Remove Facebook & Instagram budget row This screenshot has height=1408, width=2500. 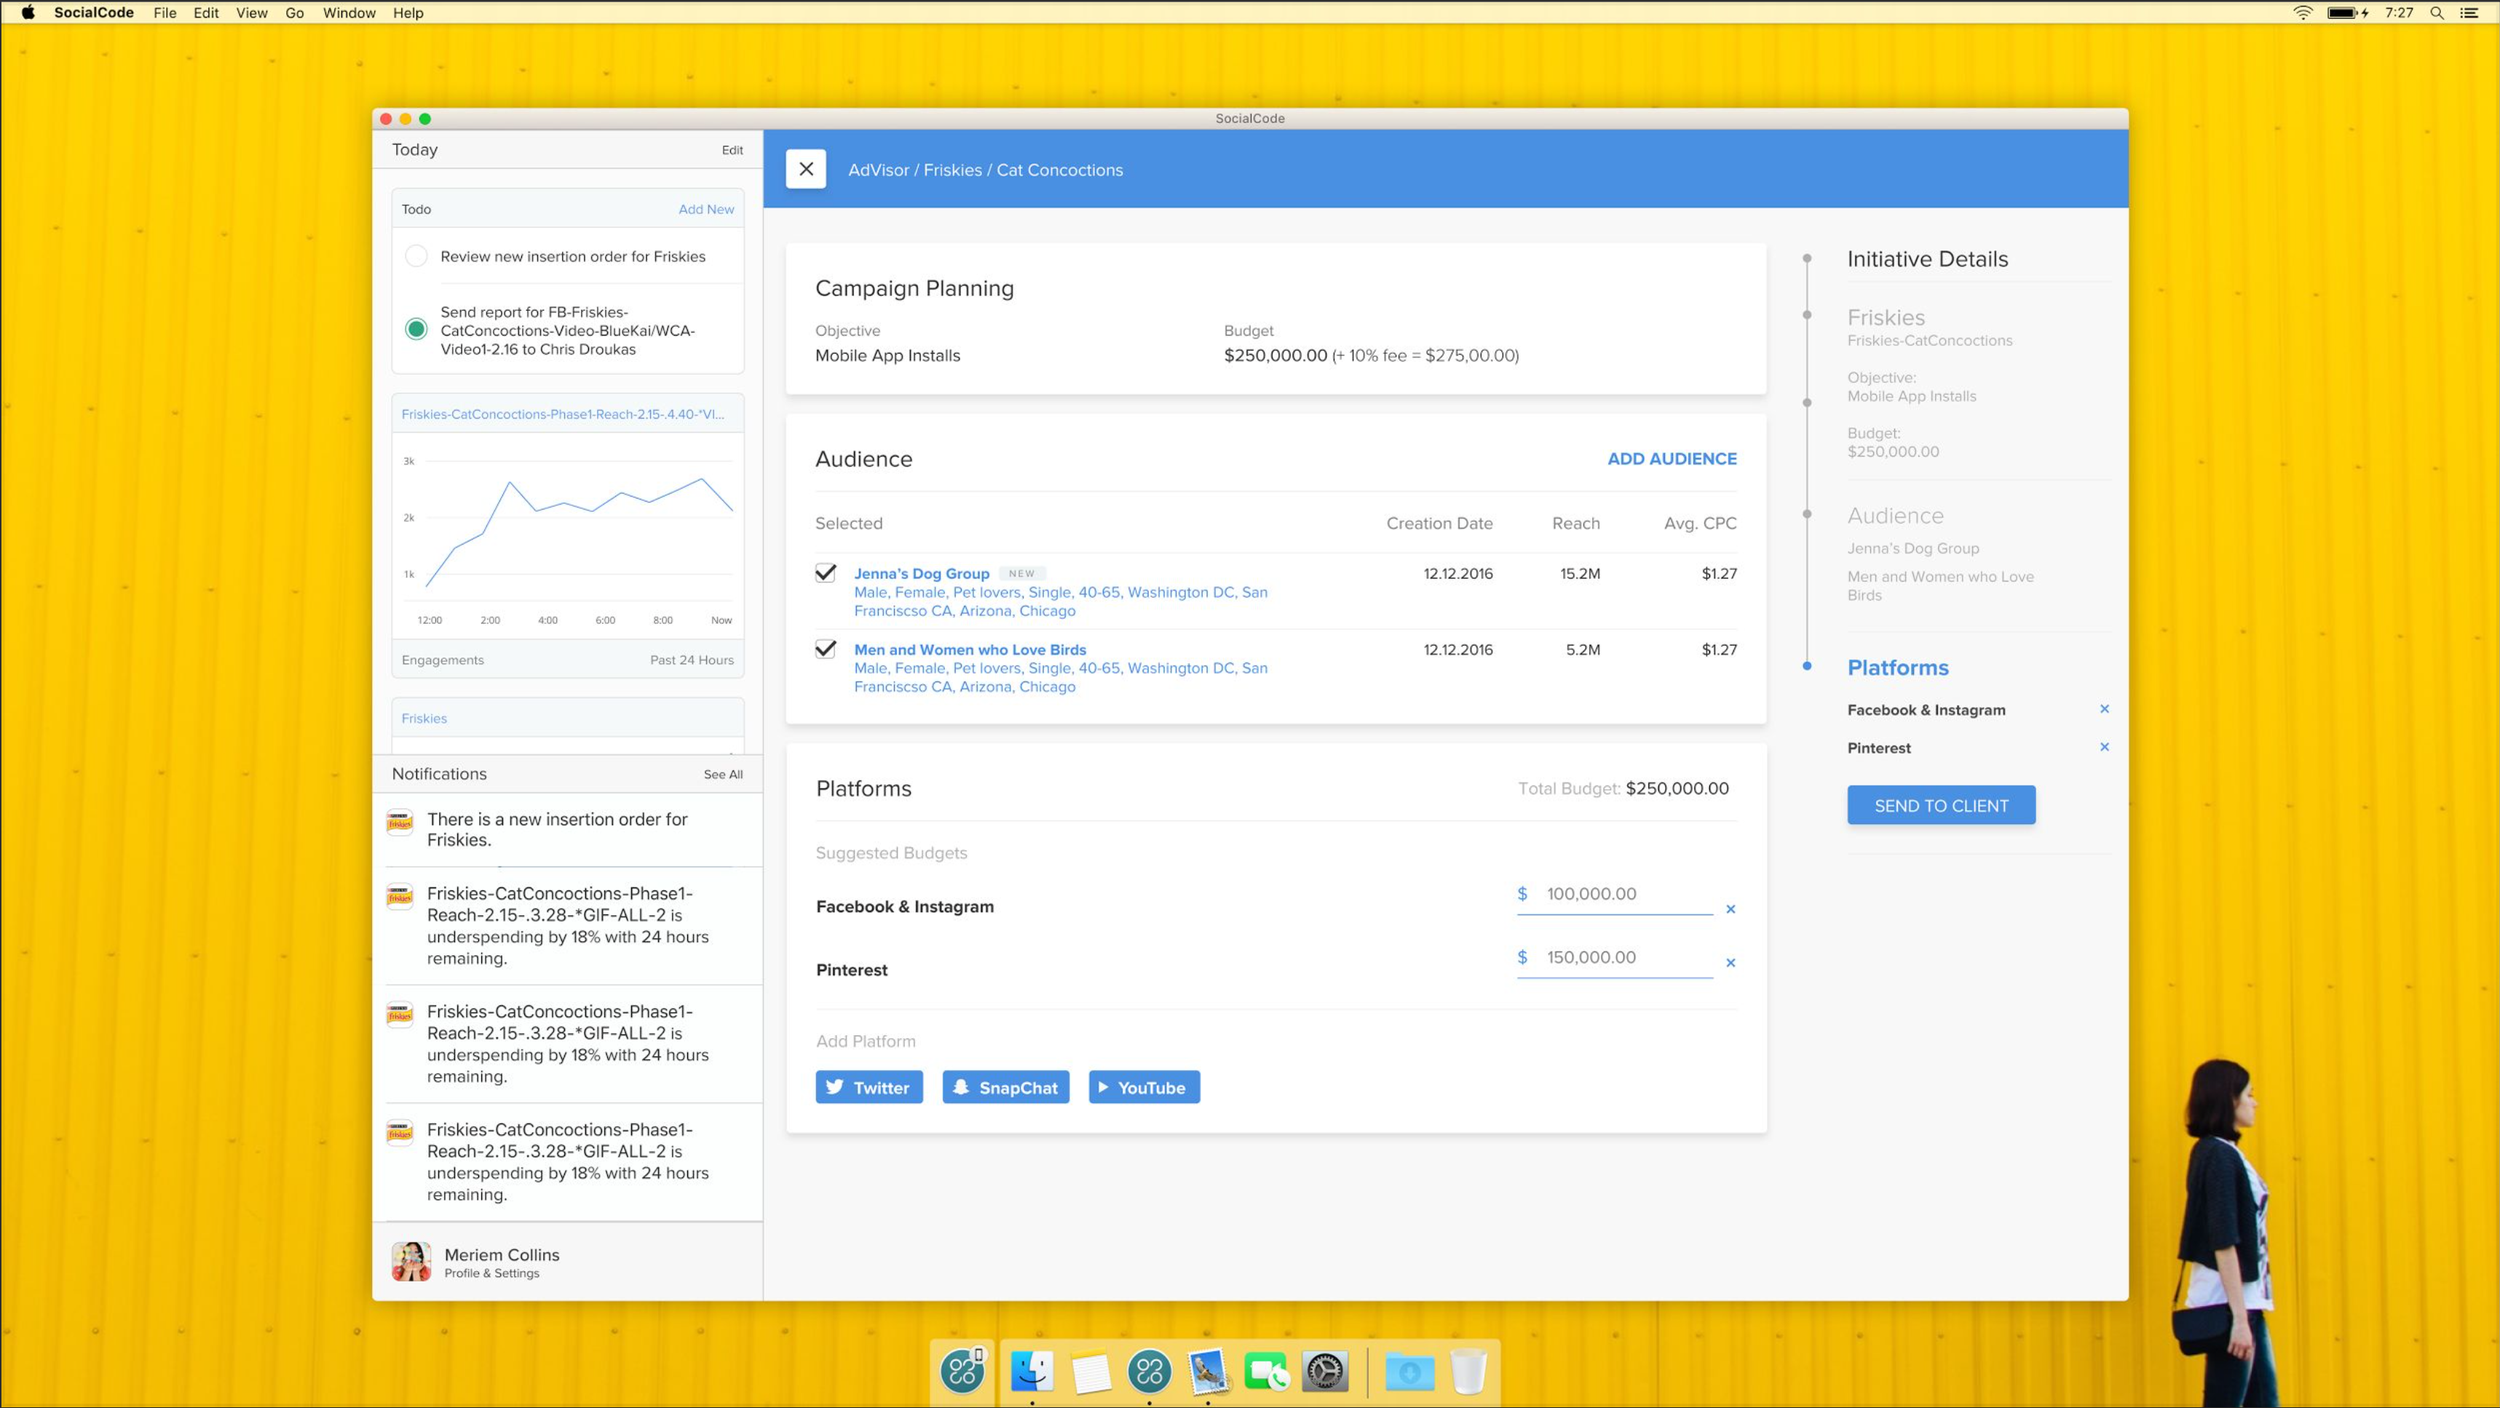pos(1730,909)
